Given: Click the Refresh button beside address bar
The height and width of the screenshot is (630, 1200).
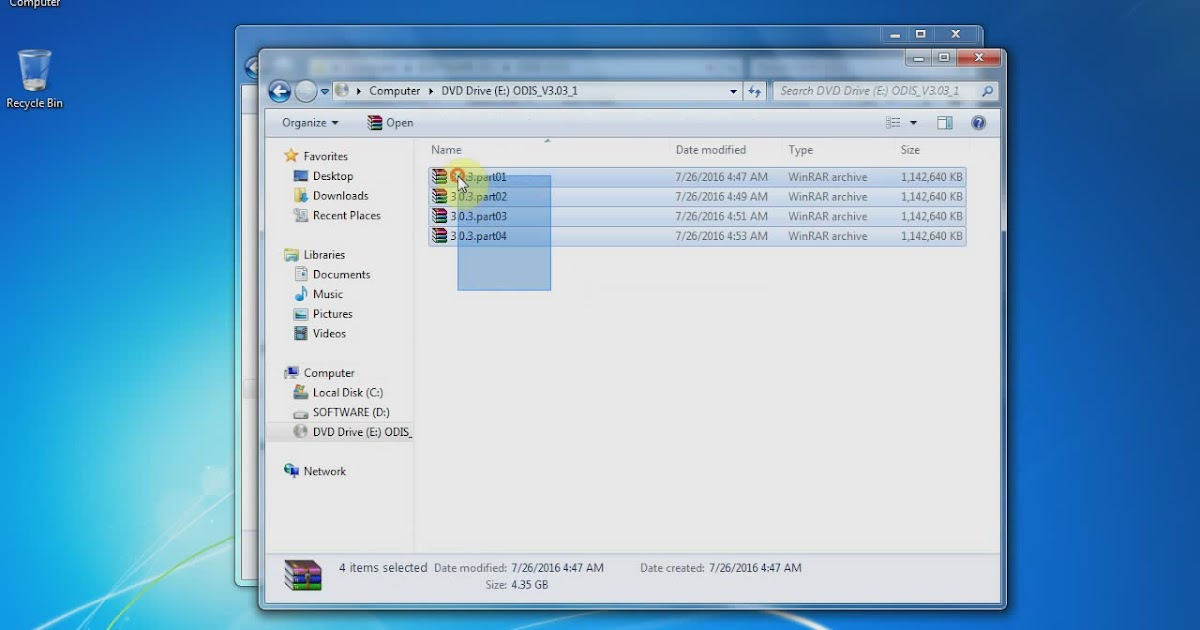Looking at the screenshot, I should click(755, 91).
